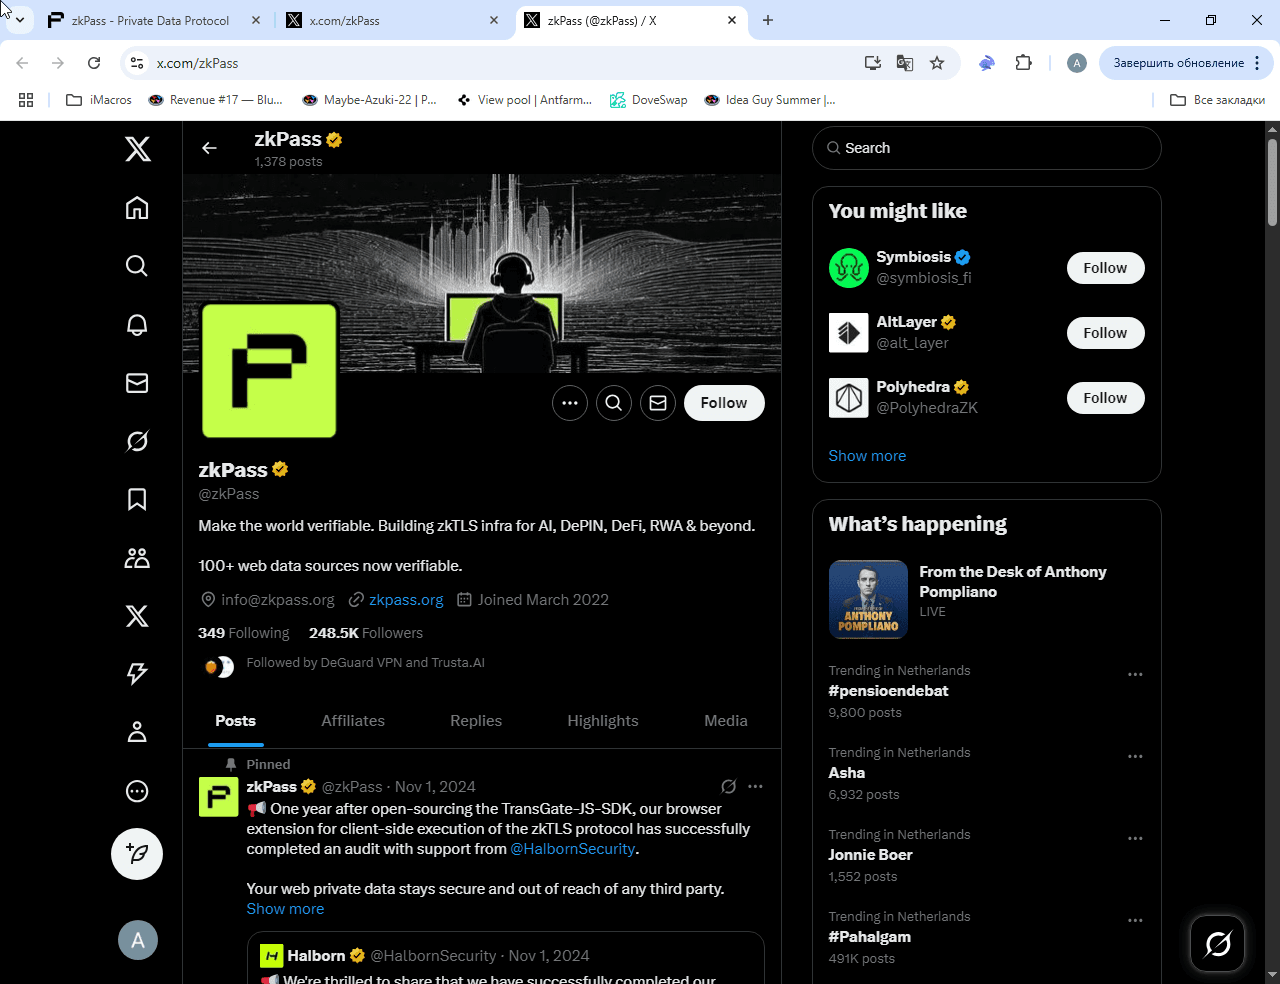The image size is (1280, 984).
Task: Follow AltLayer
Action: pos(1105,333)
